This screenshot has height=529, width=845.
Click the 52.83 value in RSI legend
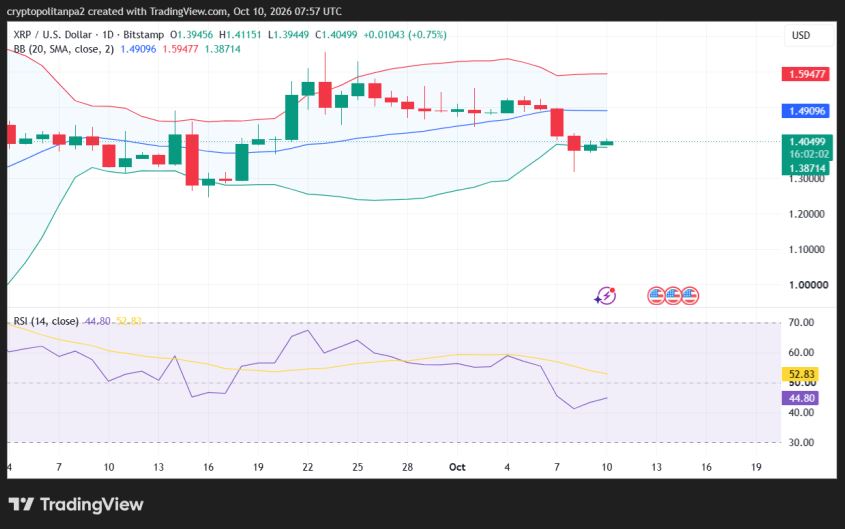129,321
